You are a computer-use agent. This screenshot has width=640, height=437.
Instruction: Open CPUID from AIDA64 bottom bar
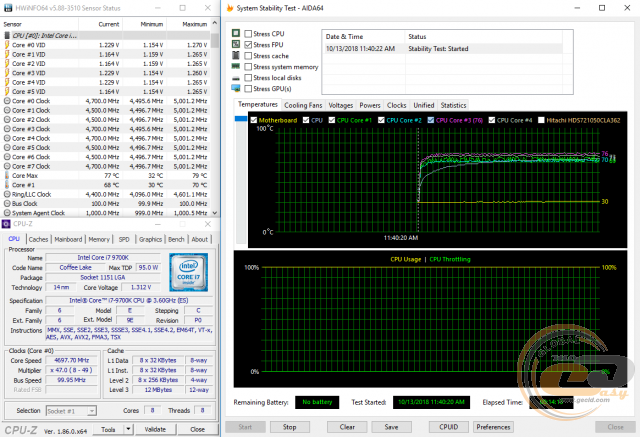pyautogui.click(x=449, y=427)
